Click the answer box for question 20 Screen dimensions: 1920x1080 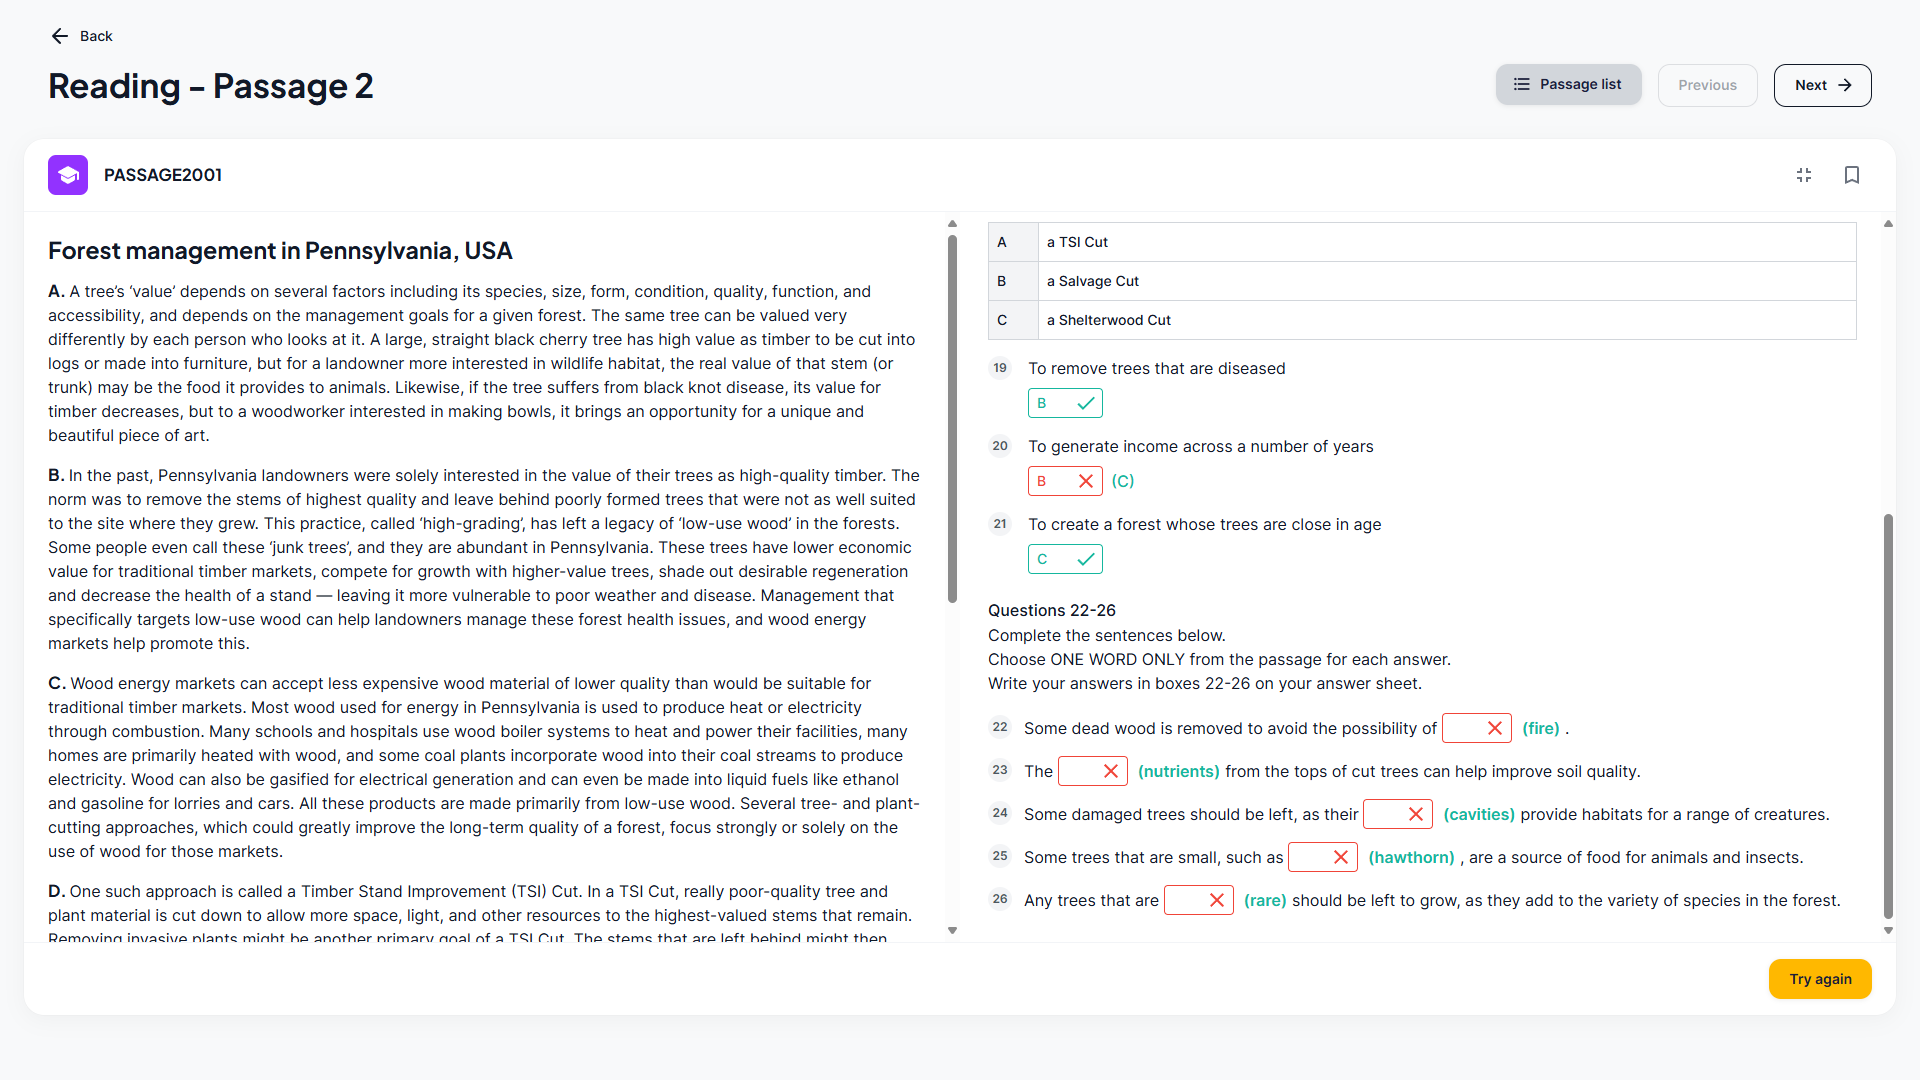click(x=1065, y=481)
